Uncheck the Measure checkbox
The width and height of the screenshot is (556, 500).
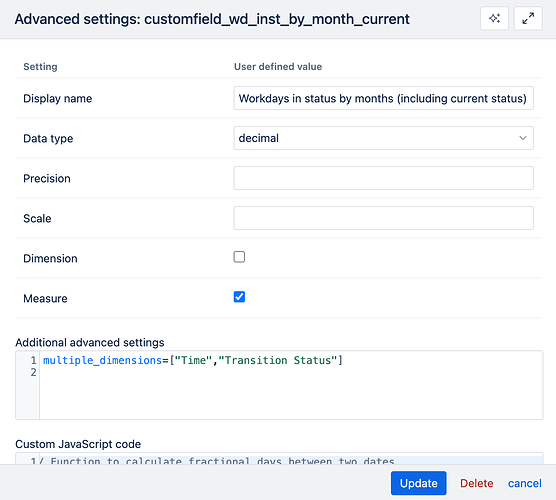(239, 297)
